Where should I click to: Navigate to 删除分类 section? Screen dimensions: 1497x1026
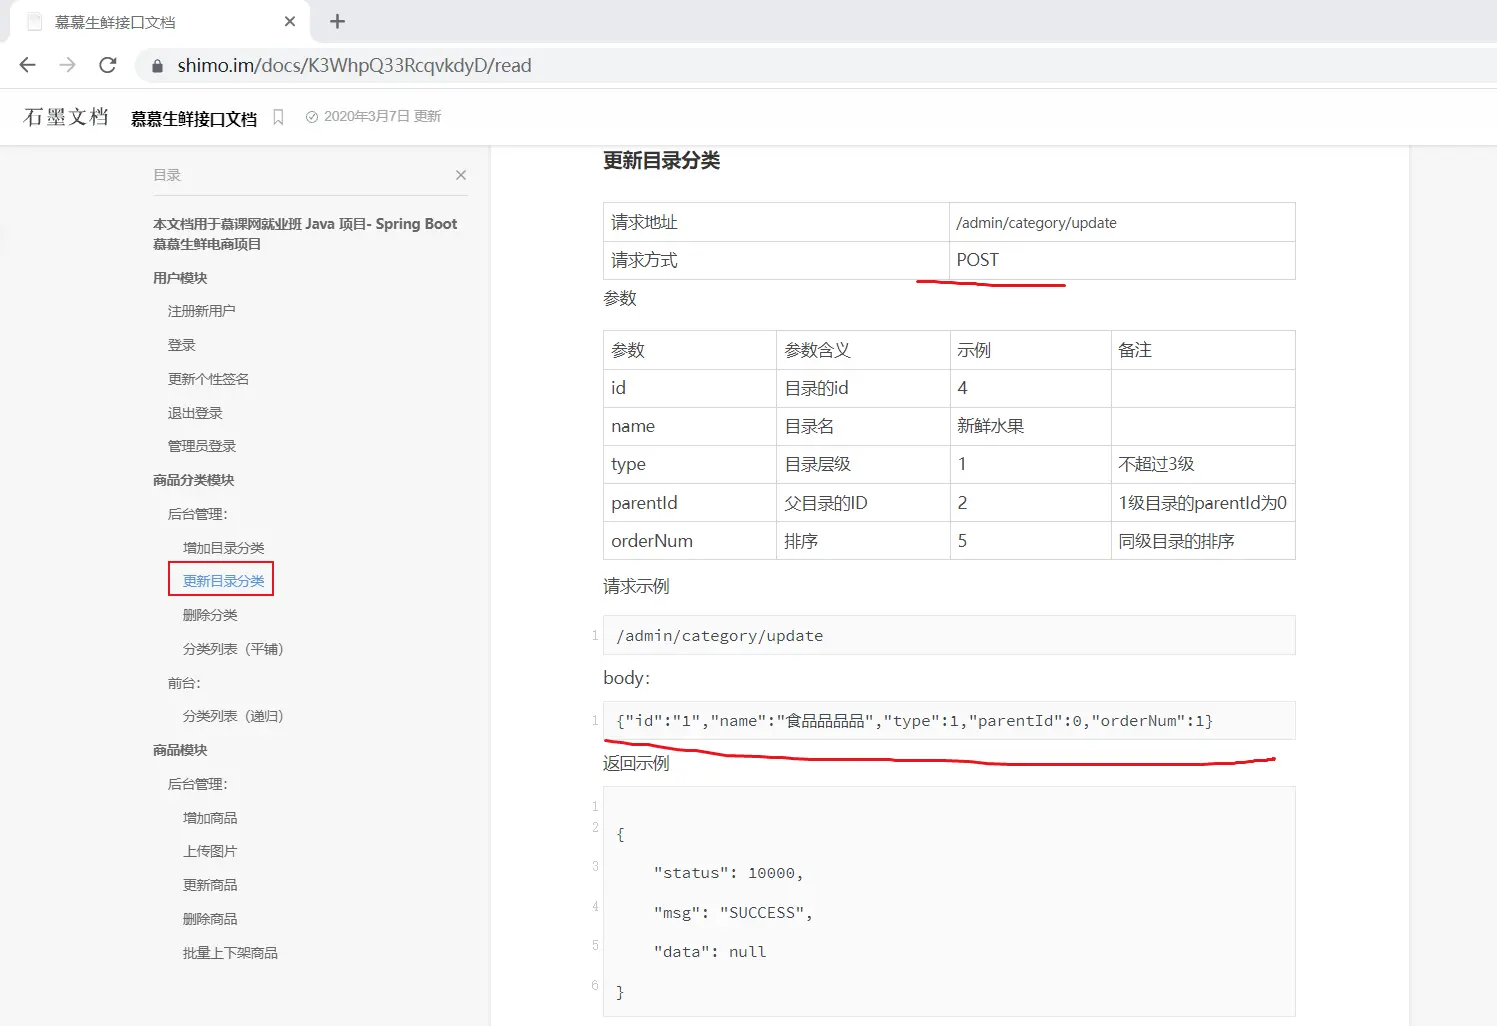pos(210,615)
